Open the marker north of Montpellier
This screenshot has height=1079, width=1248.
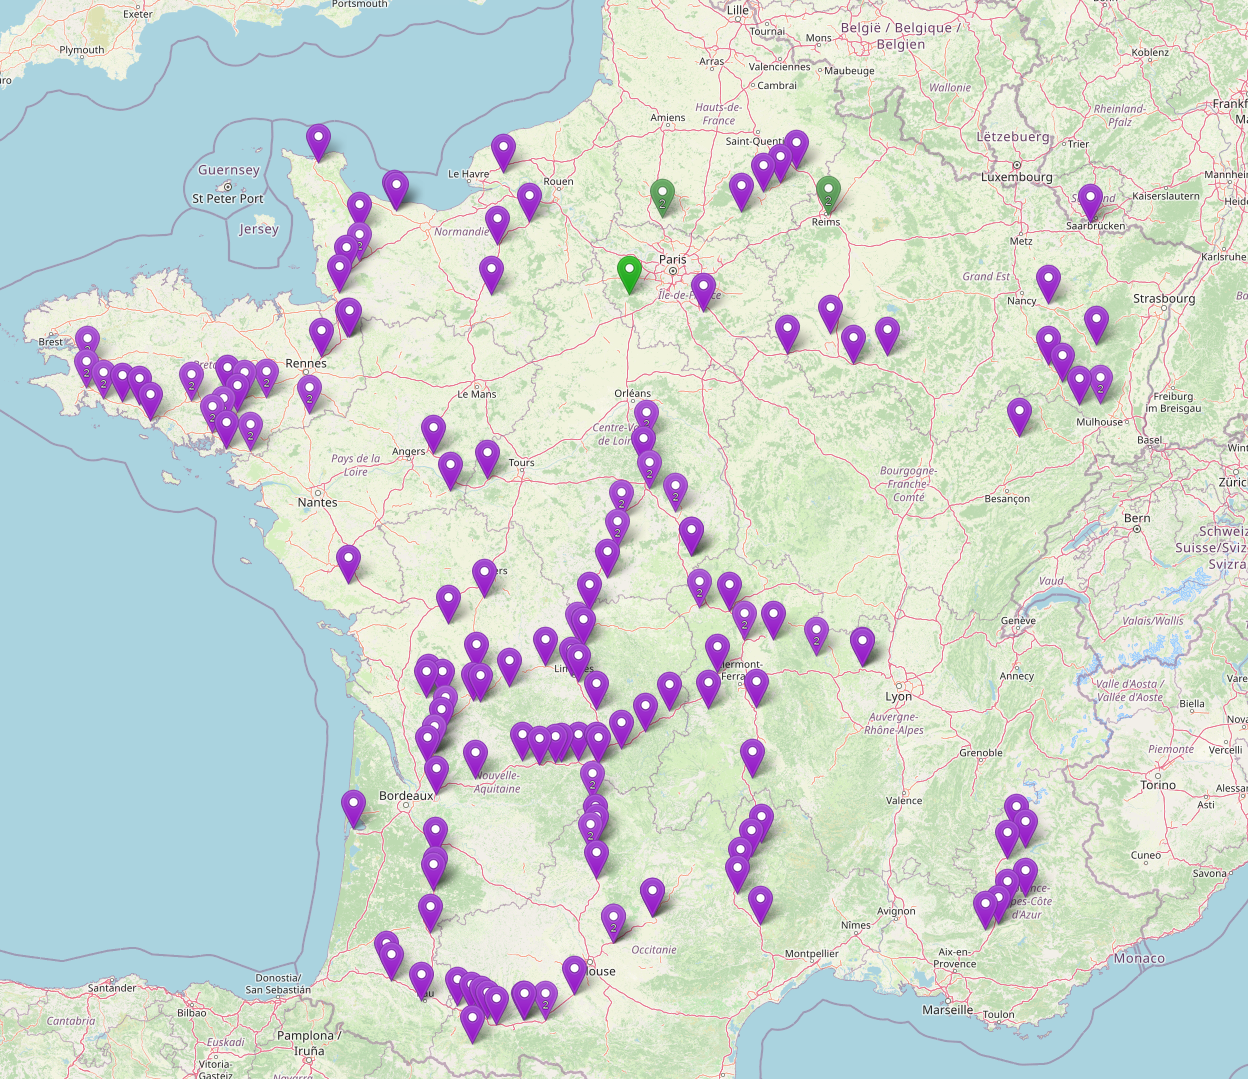(x=760, y=905)
